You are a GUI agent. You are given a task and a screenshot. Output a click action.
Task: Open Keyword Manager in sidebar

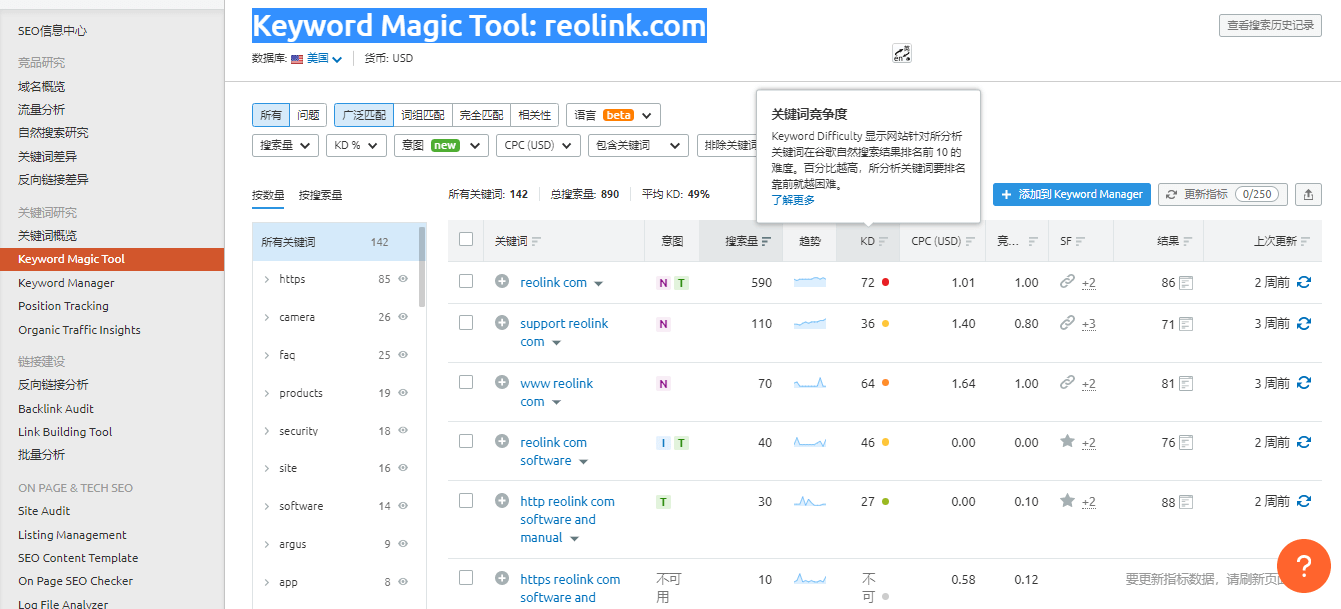click(66, 283)
